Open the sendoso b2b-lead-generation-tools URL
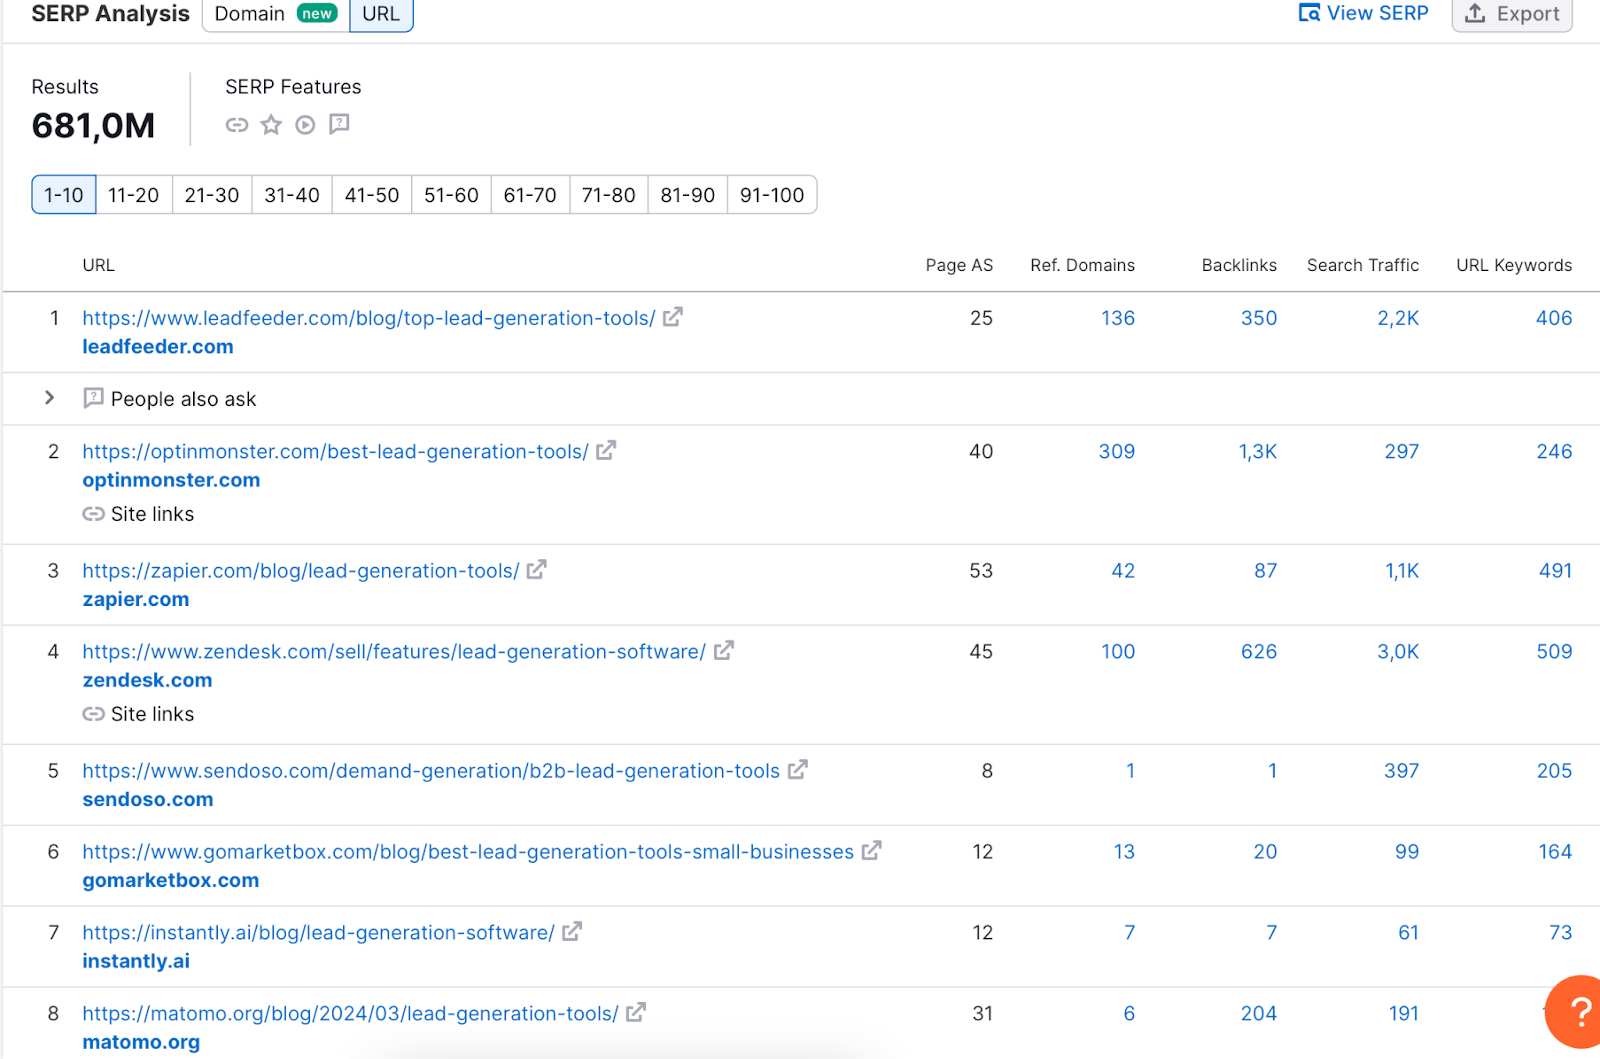This screenshot has width=1600, height=1059. tap(431, 771)
